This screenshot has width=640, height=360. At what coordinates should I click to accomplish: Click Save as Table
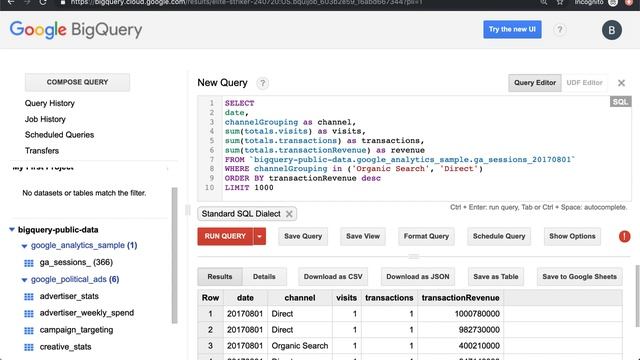(496, 277)
